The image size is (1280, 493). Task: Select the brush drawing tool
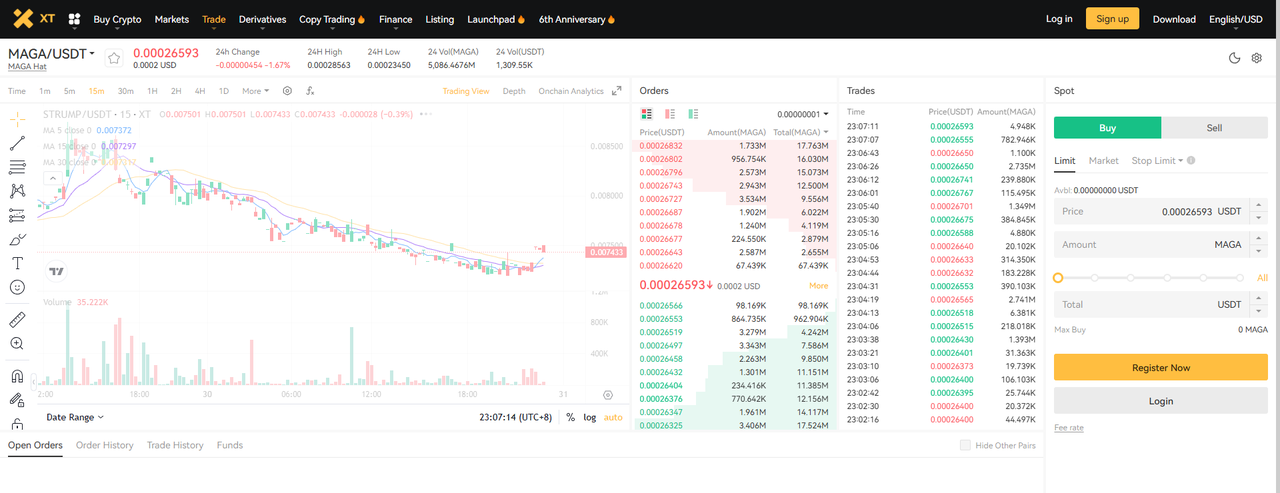pos(17,240)
